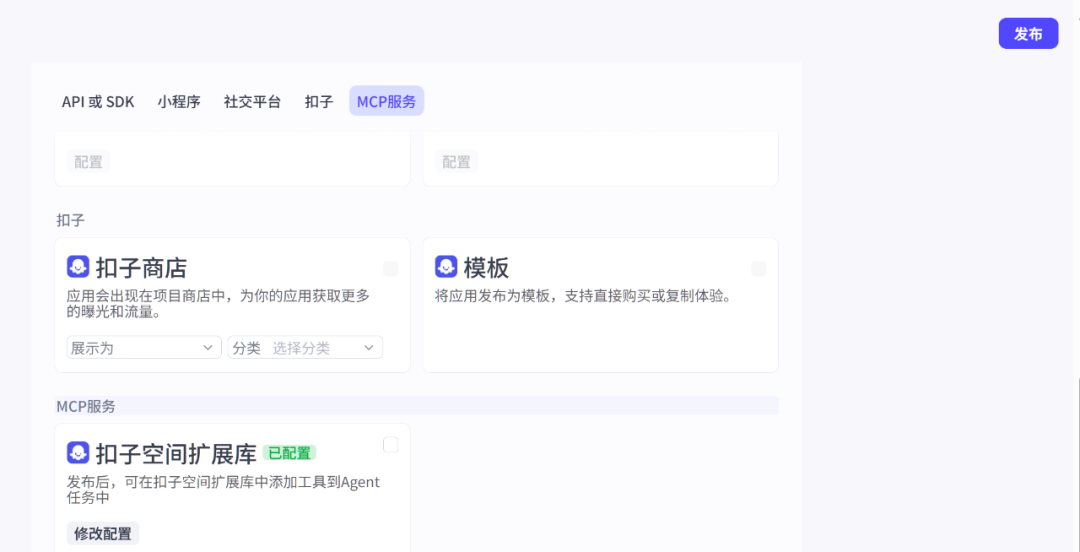Screen dimensions: 1080x552
Task: Click the 应用会出现在项目商店中 description
Action: (218, 304)
